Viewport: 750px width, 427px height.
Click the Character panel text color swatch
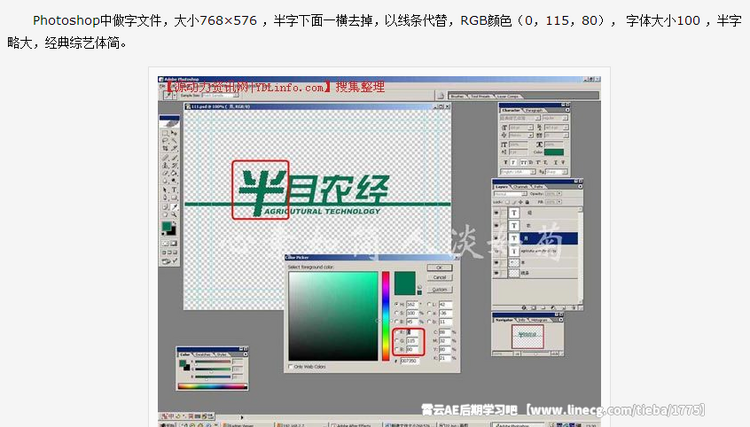click(x=554, y=152)
